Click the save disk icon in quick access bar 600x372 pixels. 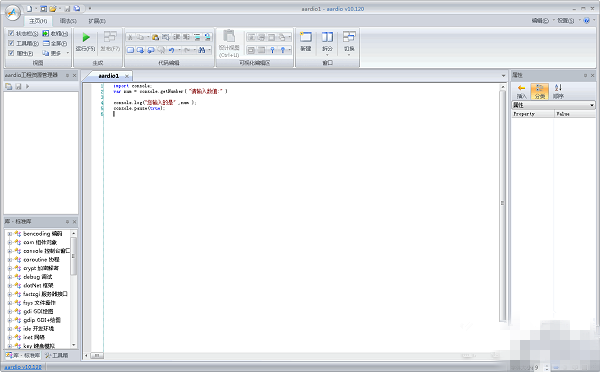(67, 8)
